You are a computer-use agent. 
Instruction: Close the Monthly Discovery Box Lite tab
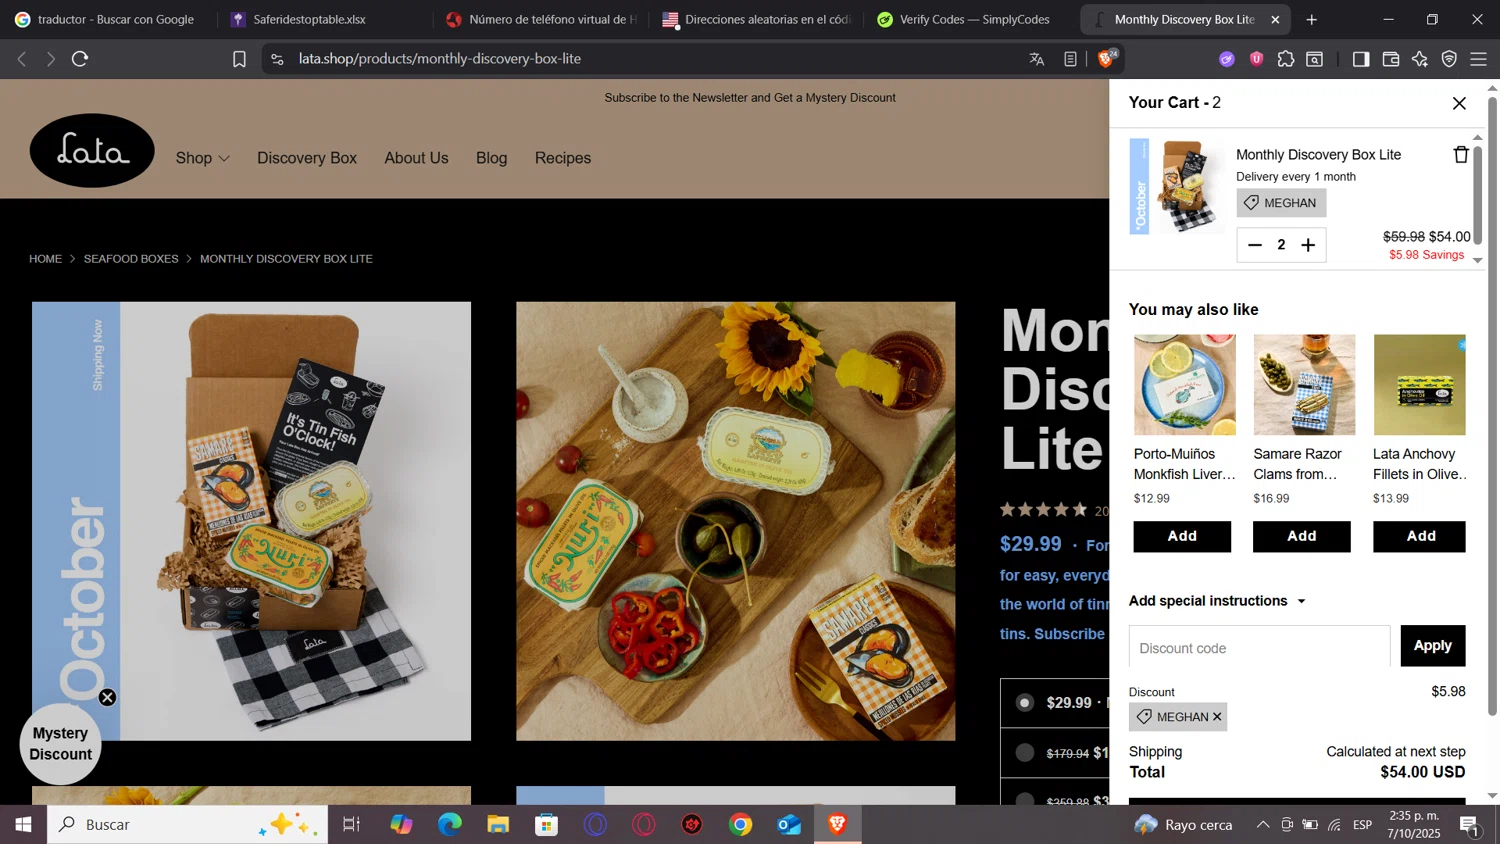[x=1275, y=19]
